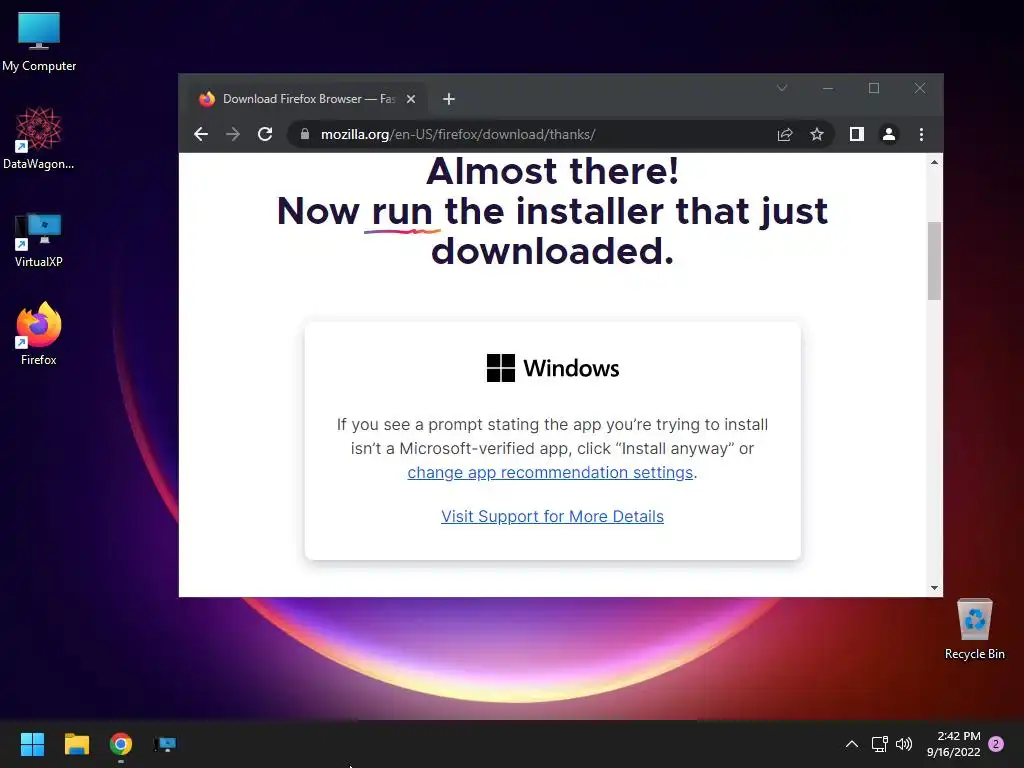Show hidden system tray icons
This screenshot has height=768, width=1024.
point(852,744)
